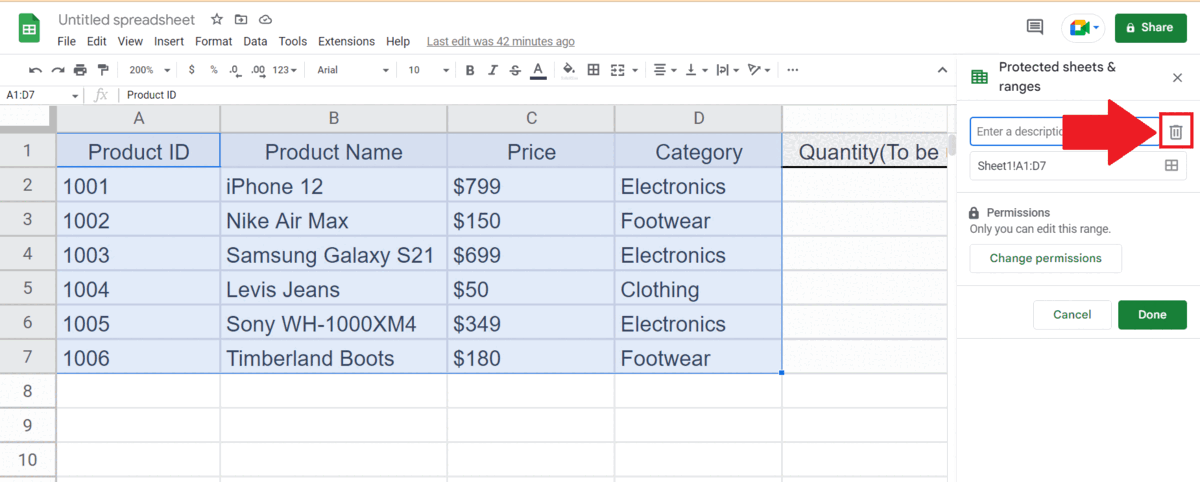Open font size 10 dropdown
1200x482 pixels.
pos(428,70)
